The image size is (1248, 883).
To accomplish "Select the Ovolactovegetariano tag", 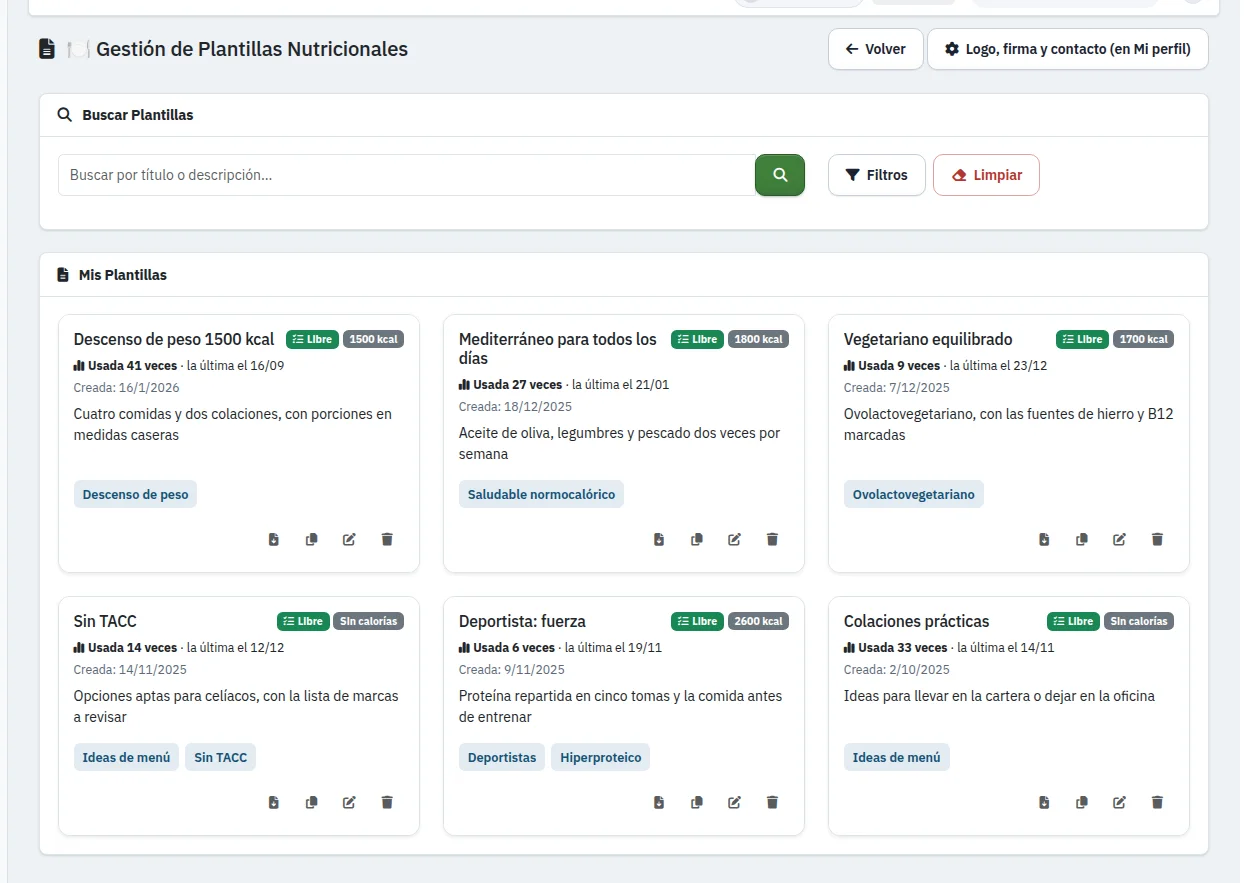I will [x=914, y=494].
